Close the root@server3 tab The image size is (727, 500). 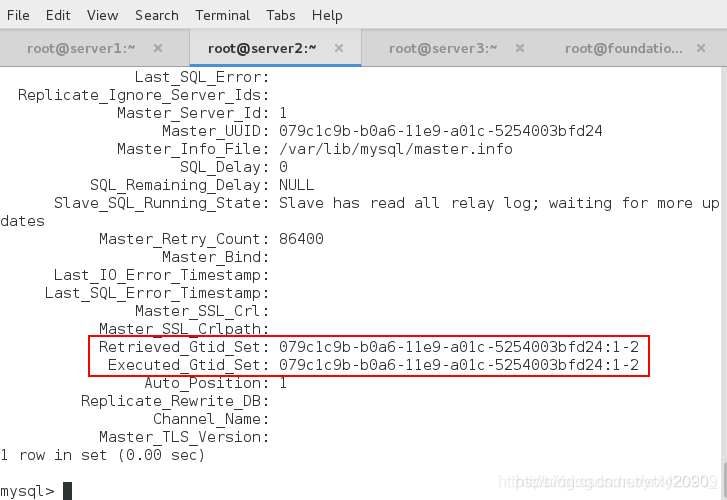point(520,48)
